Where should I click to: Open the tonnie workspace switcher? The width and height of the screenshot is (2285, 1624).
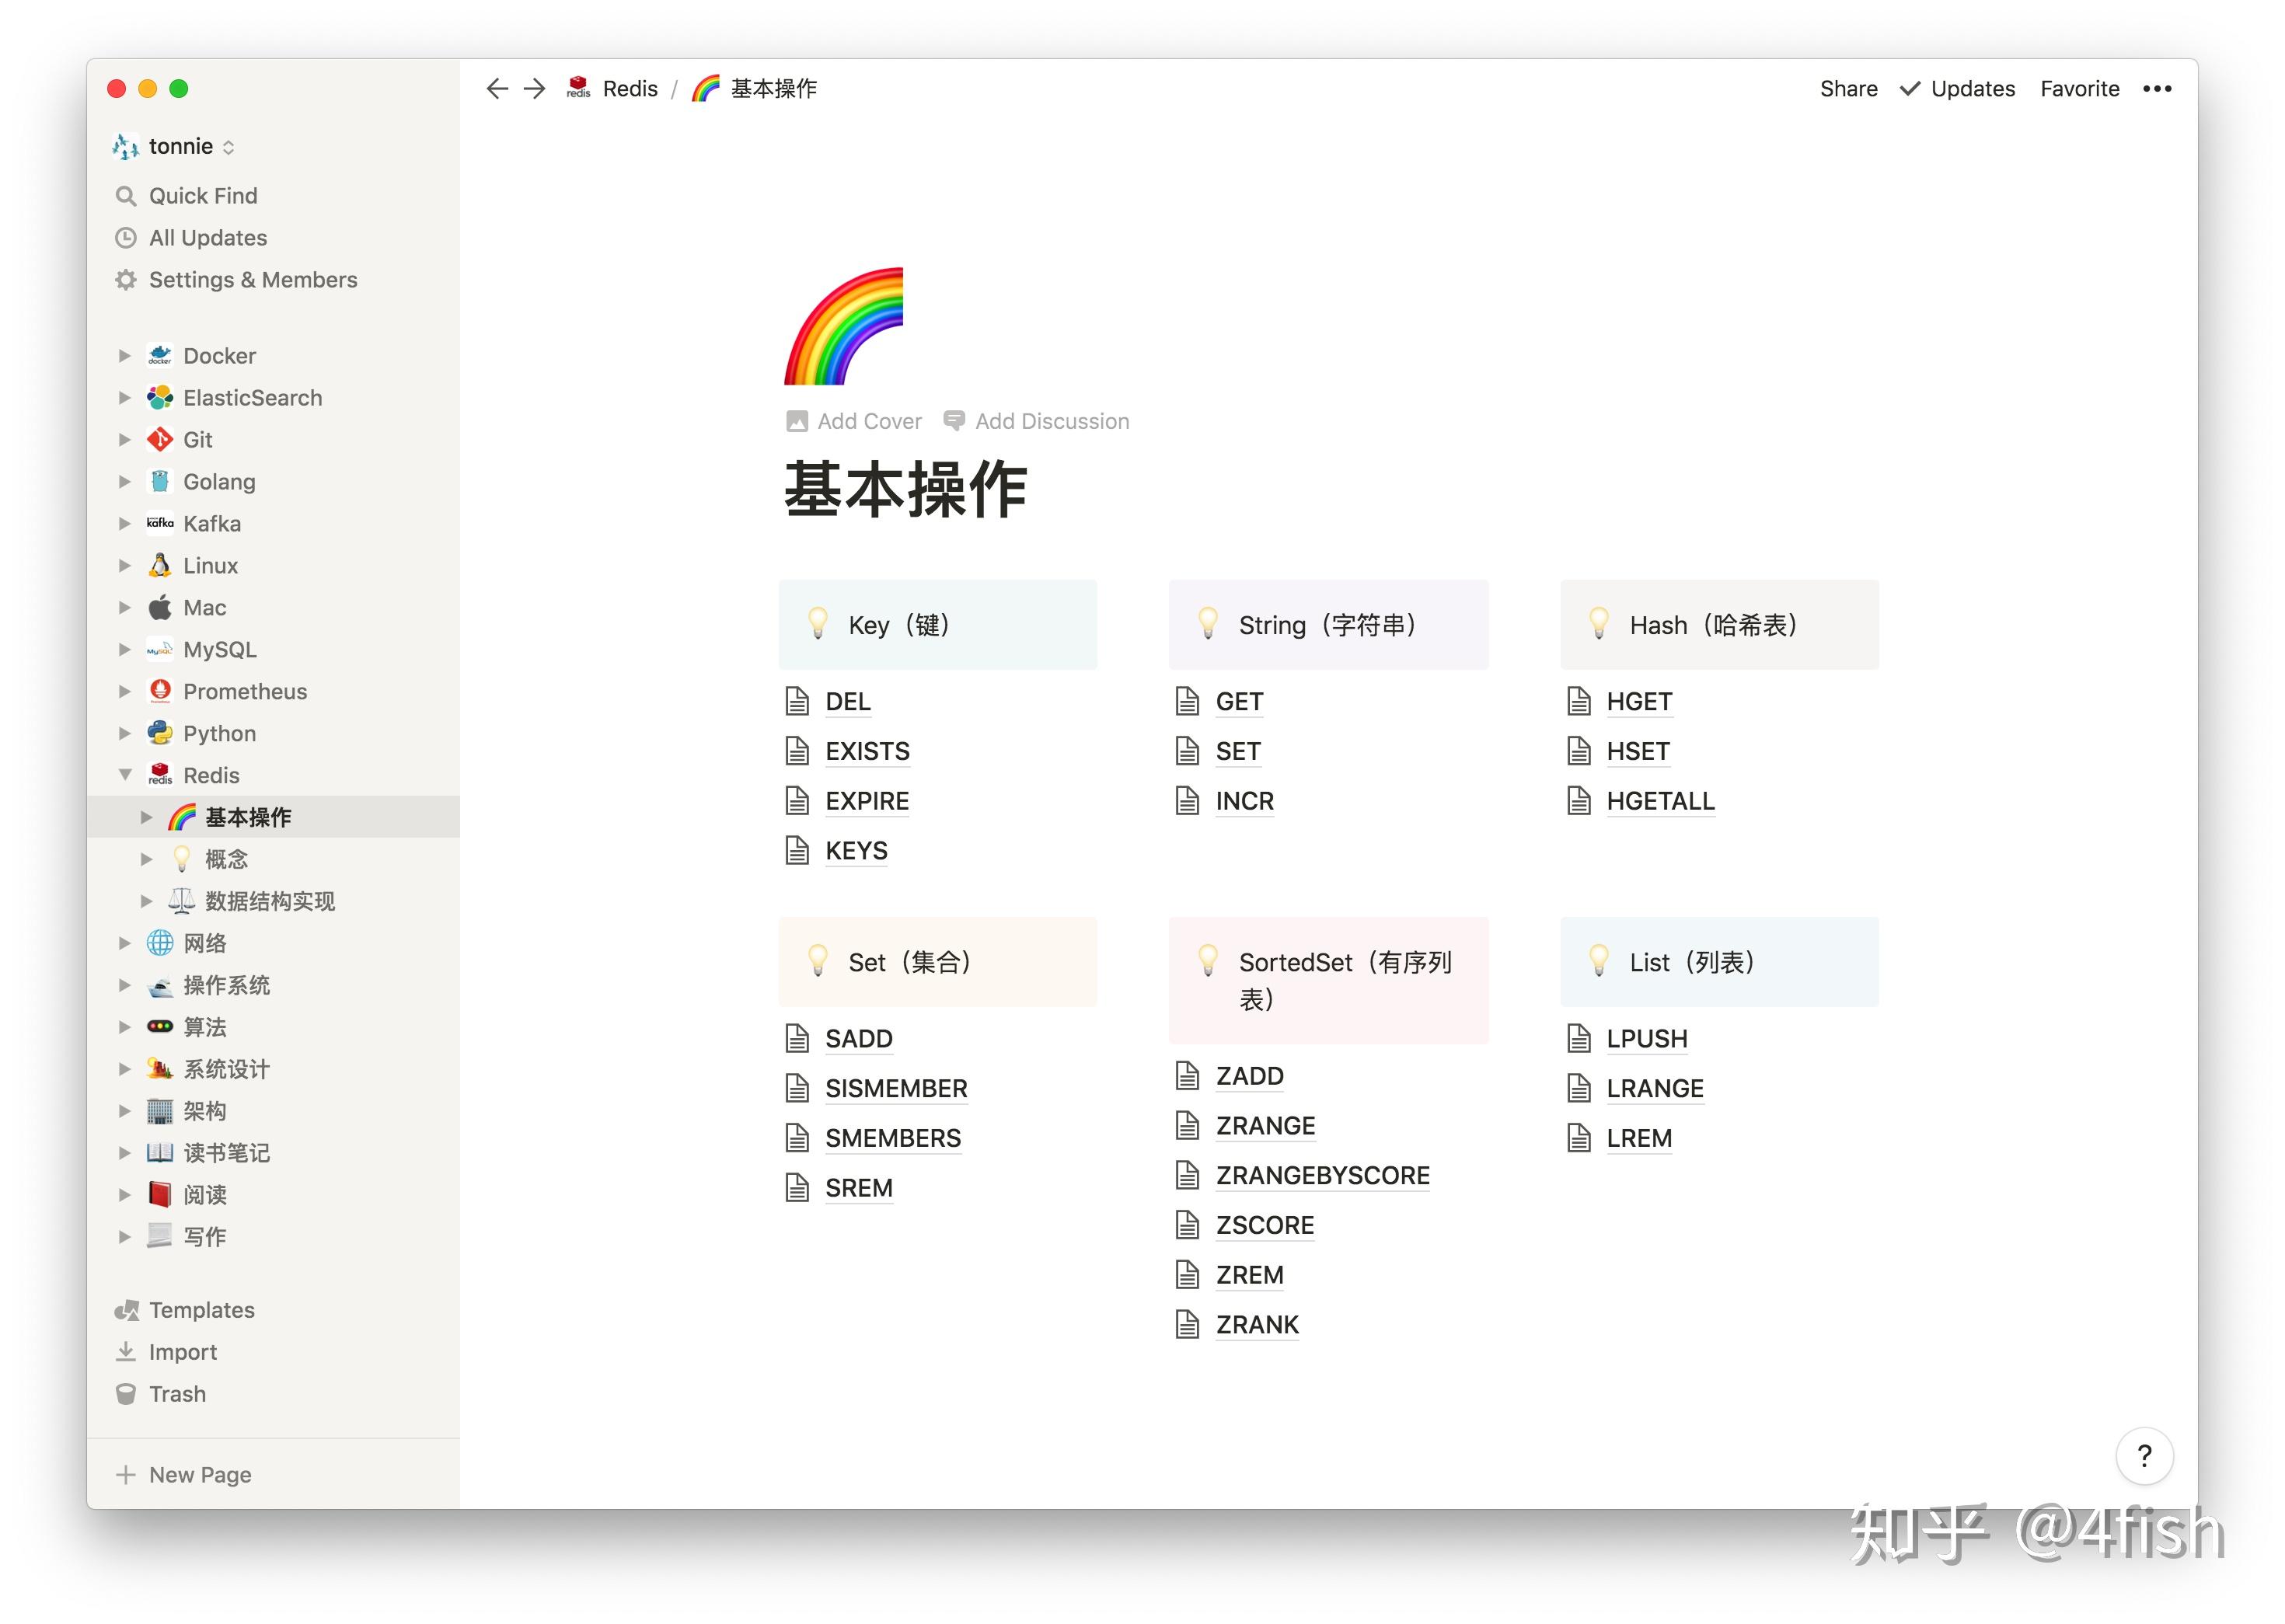point(180,146)
